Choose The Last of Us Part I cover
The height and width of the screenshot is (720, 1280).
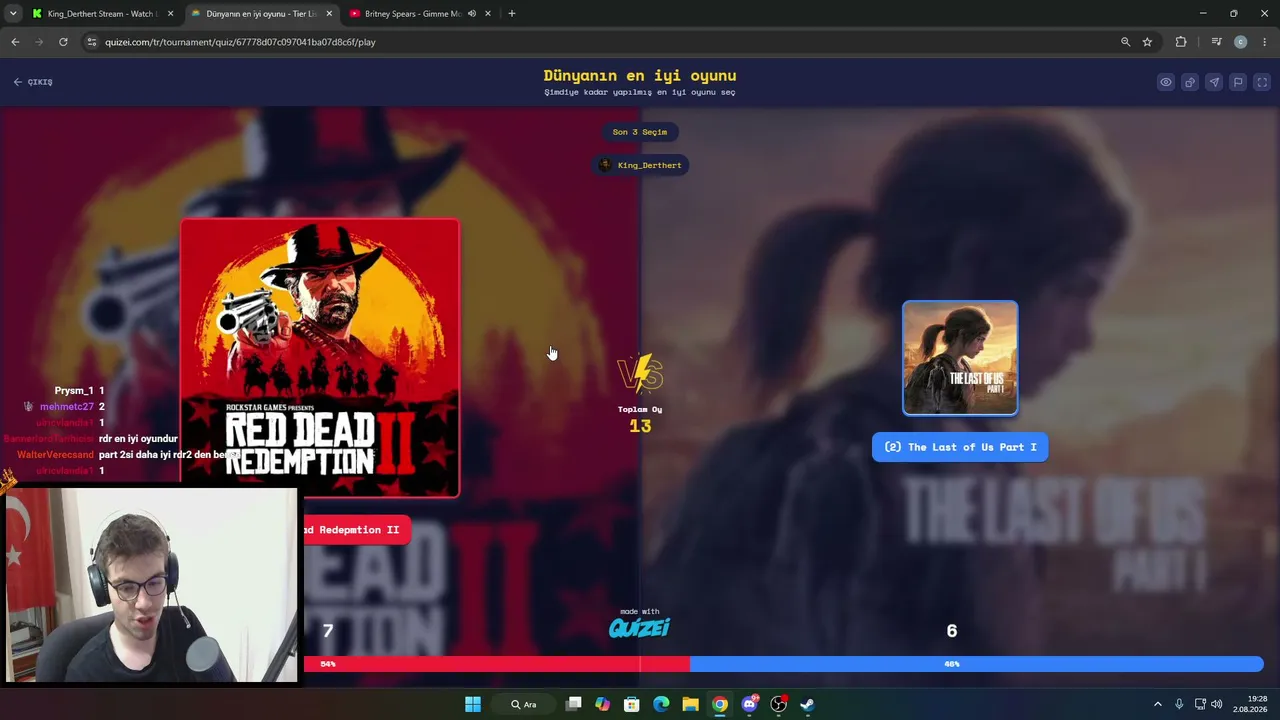[960, 358]
